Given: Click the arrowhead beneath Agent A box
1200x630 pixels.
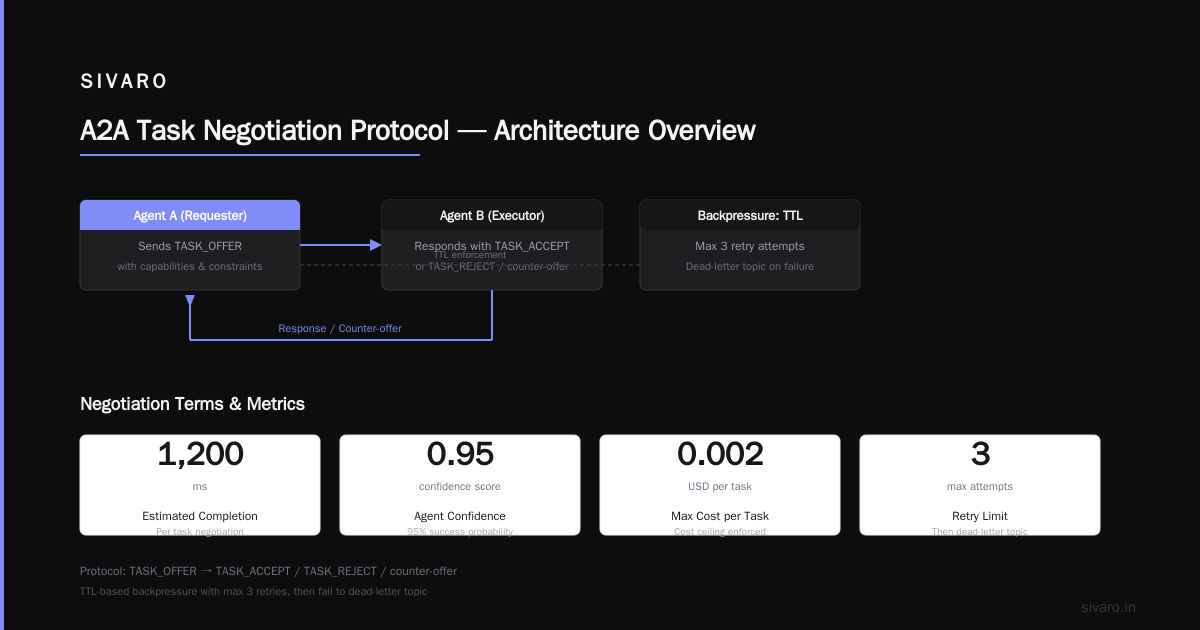Looking at the screenshot, I should (x=190, y=299).
